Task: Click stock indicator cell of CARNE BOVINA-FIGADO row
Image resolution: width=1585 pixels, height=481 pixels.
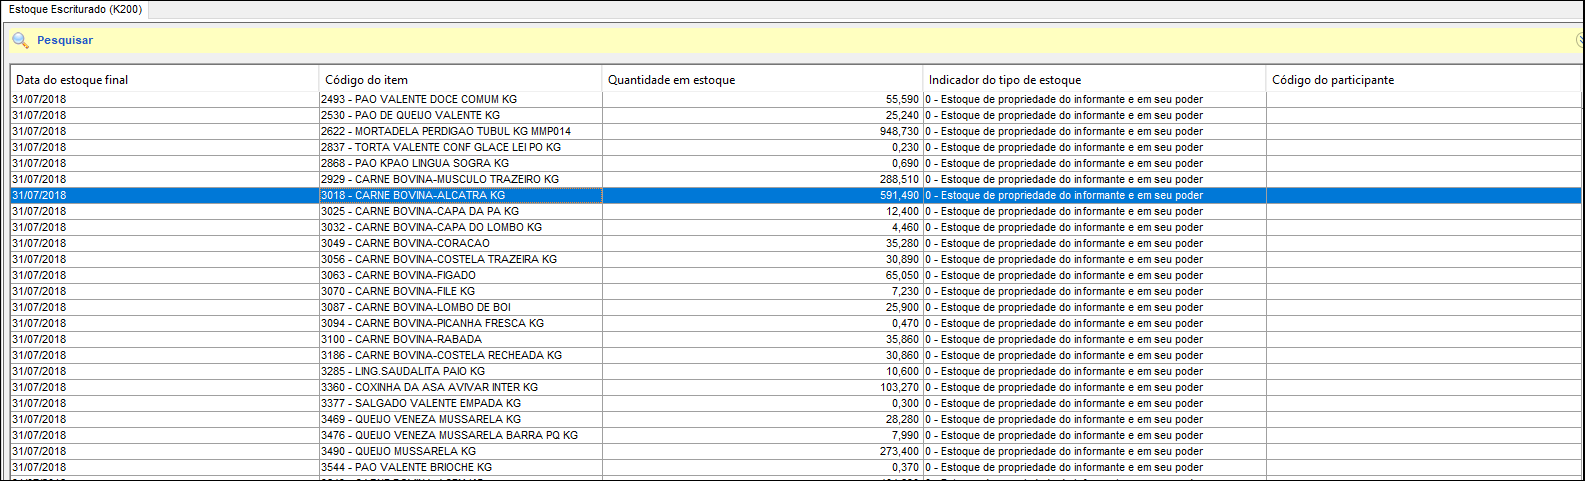Action: [x=1095, y=275]
